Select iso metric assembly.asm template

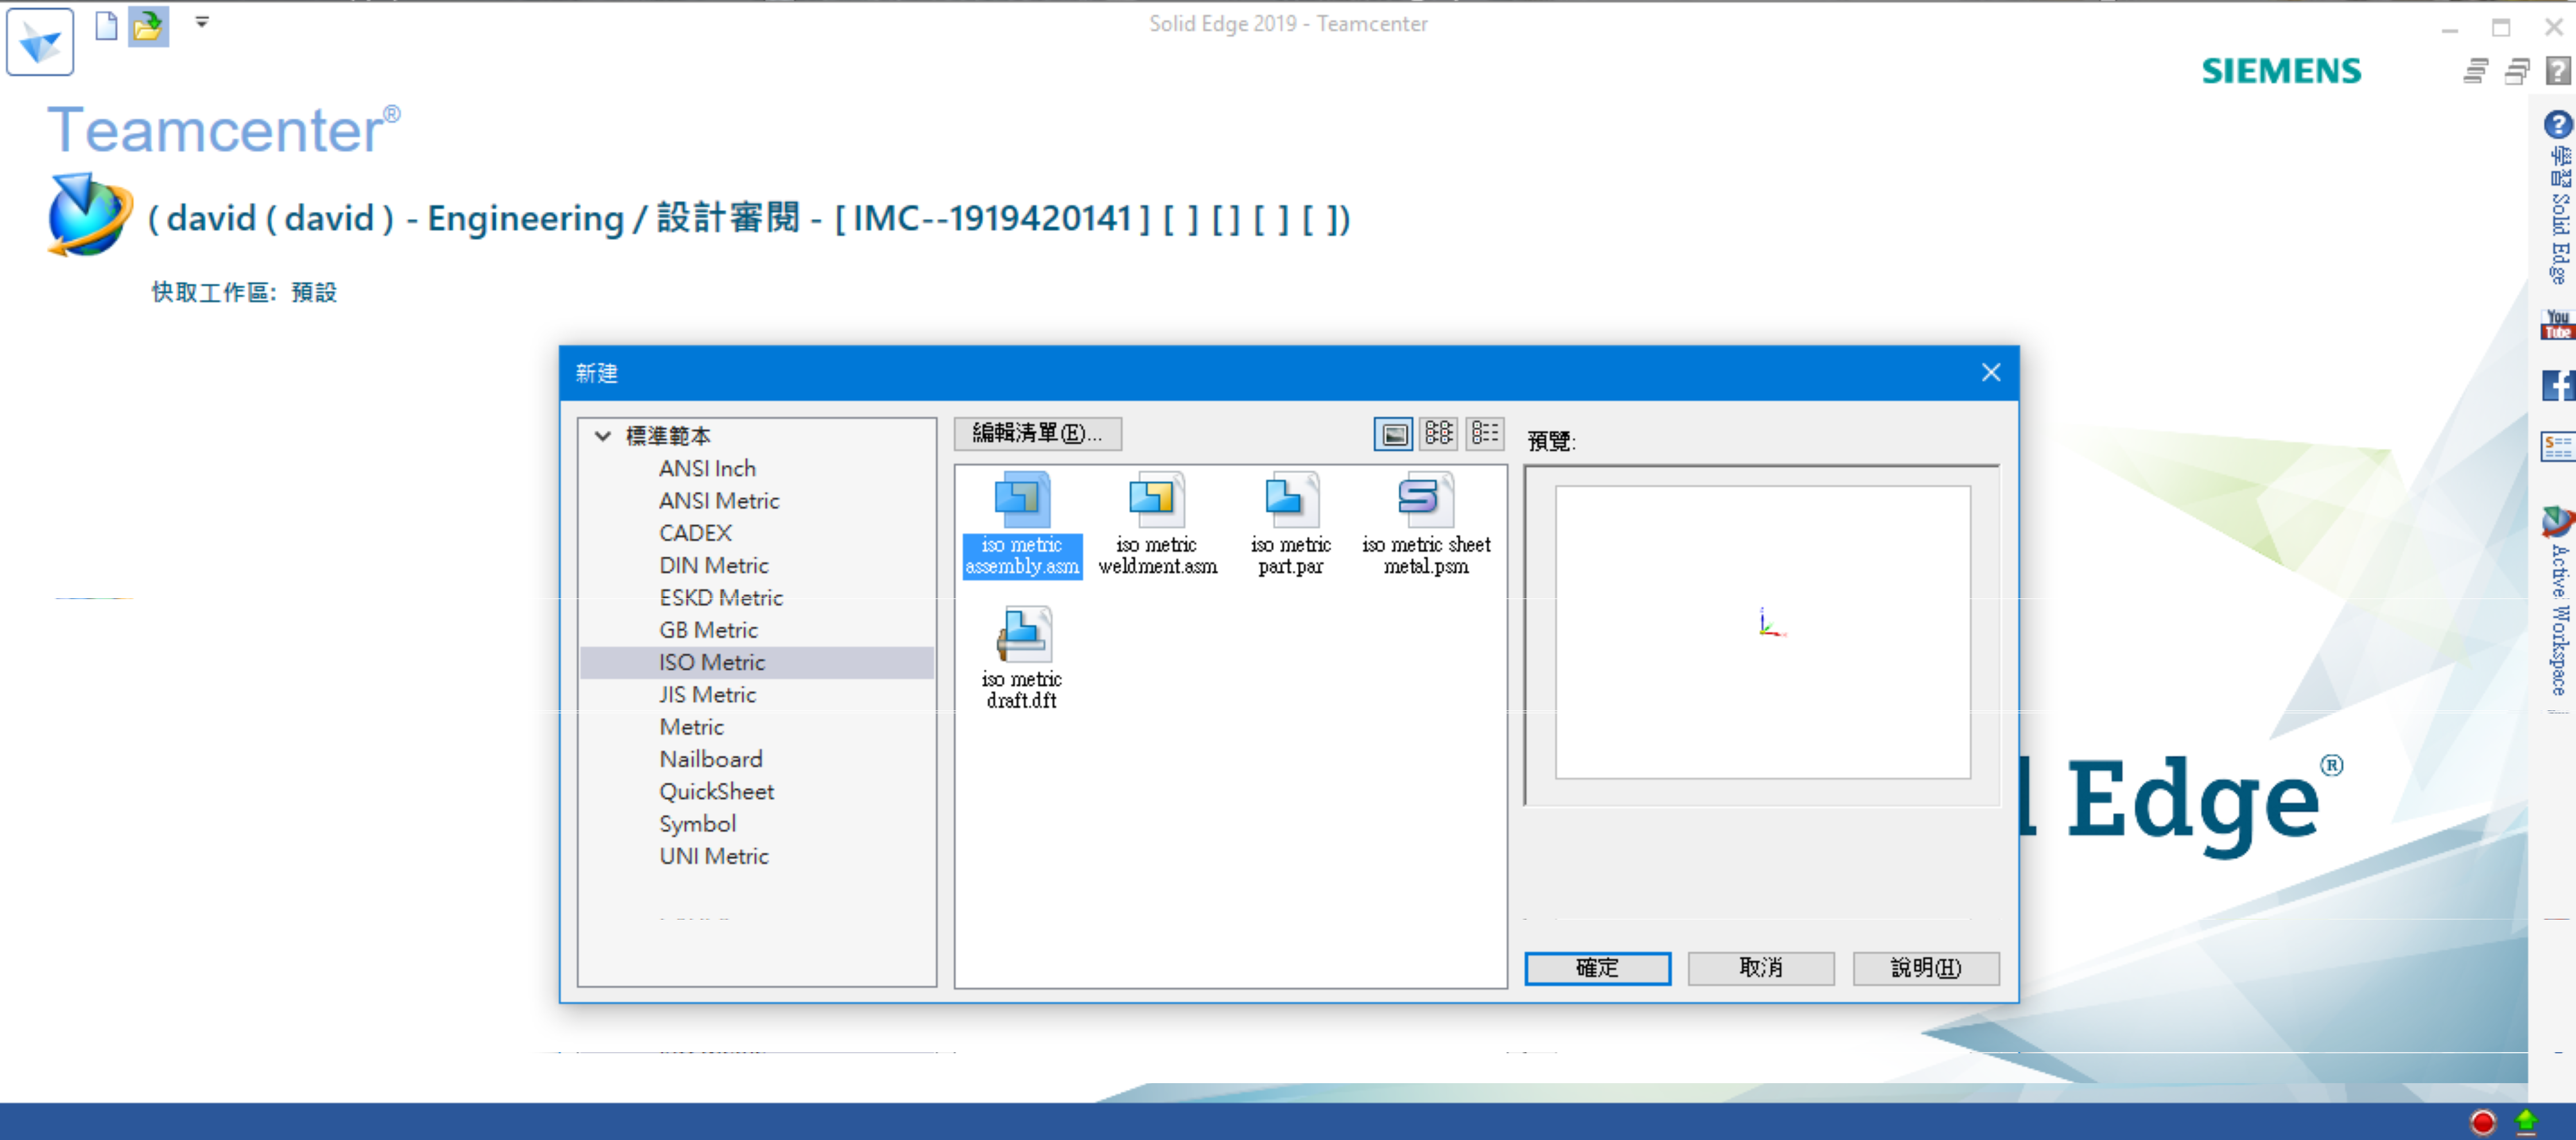coord(1021,525)
